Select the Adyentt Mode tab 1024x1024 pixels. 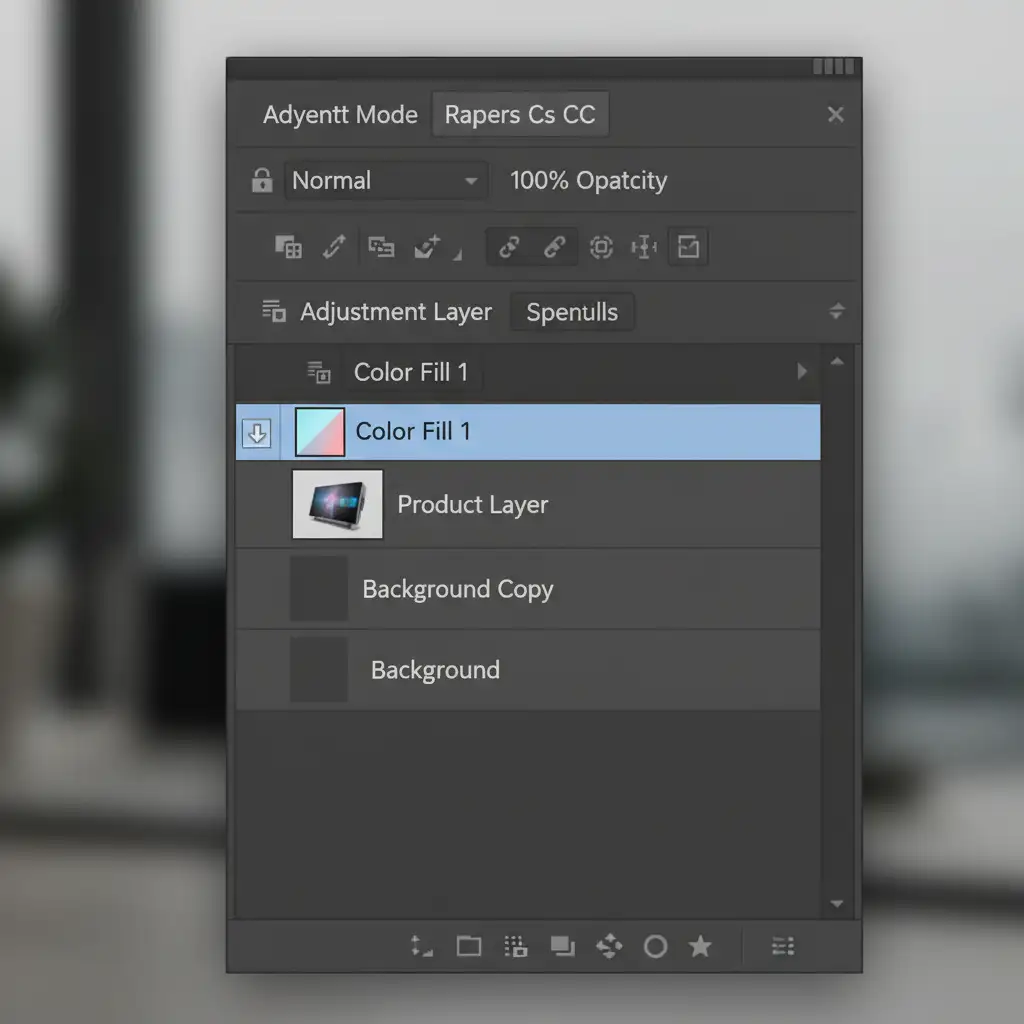point(340,115)
